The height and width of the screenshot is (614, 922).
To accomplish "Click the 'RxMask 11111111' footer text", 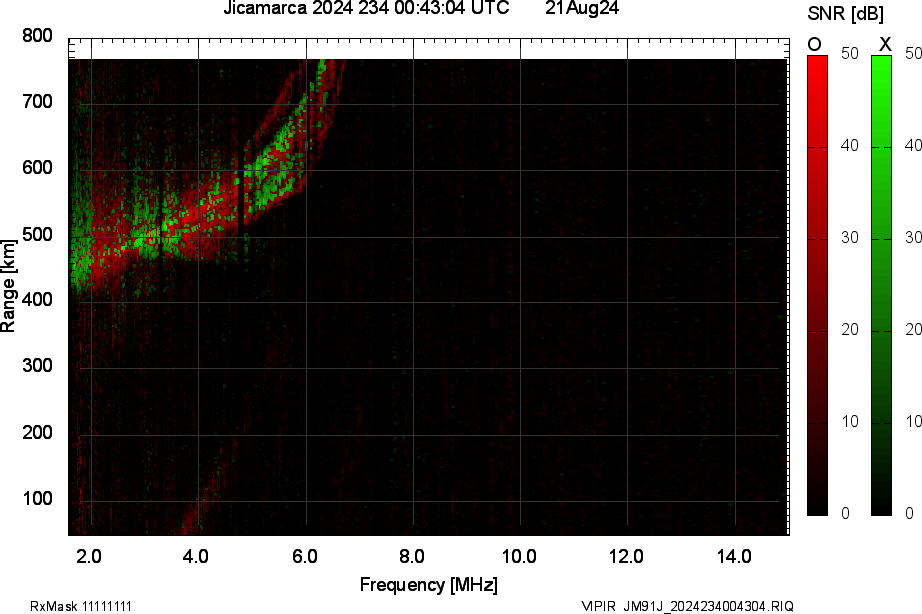I will tap(81, 606).
